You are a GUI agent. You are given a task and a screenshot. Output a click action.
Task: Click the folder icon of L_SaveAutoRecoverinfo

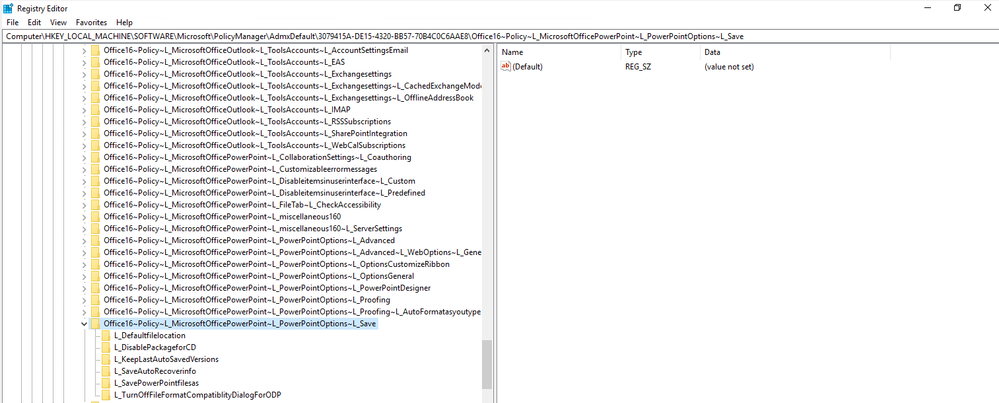click(x=105, y=371)
